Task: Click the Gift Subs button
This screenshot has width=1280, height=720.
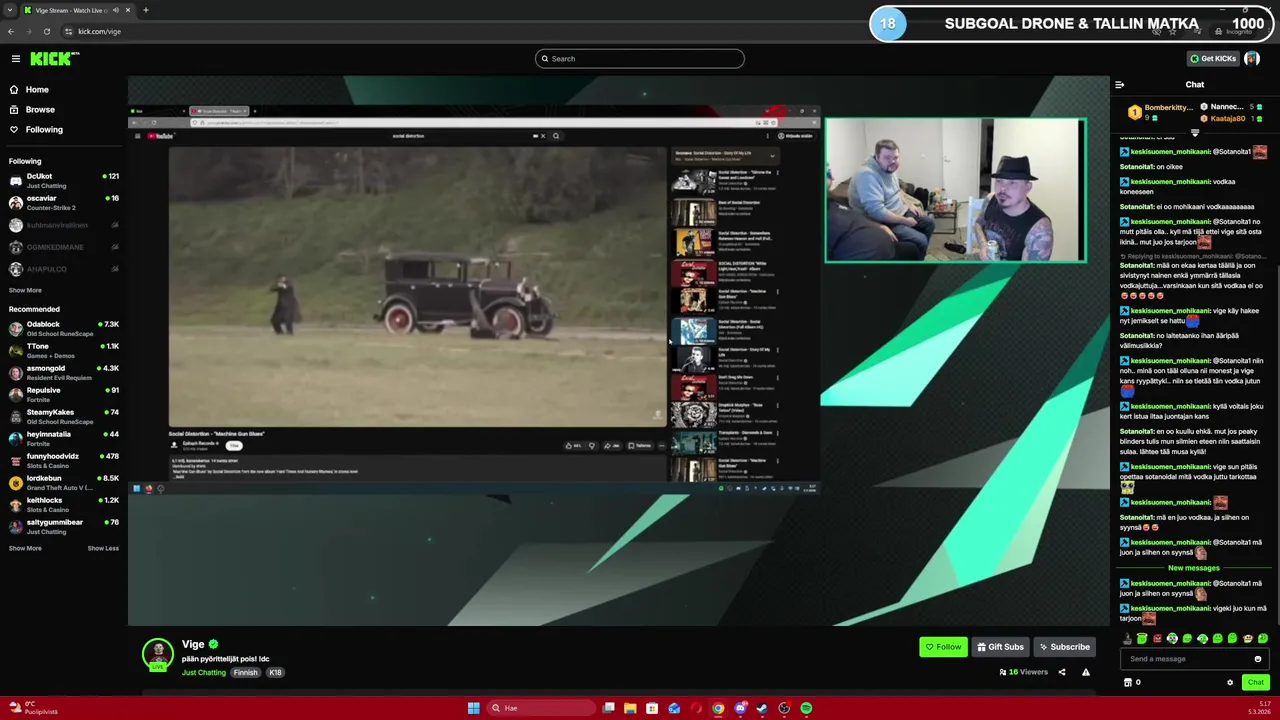Action: click(1000, 647)
